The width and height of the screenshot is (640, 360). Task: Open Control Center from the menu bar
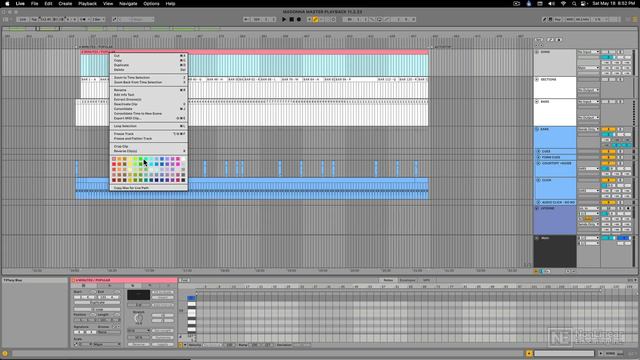(x=584, y=4)
